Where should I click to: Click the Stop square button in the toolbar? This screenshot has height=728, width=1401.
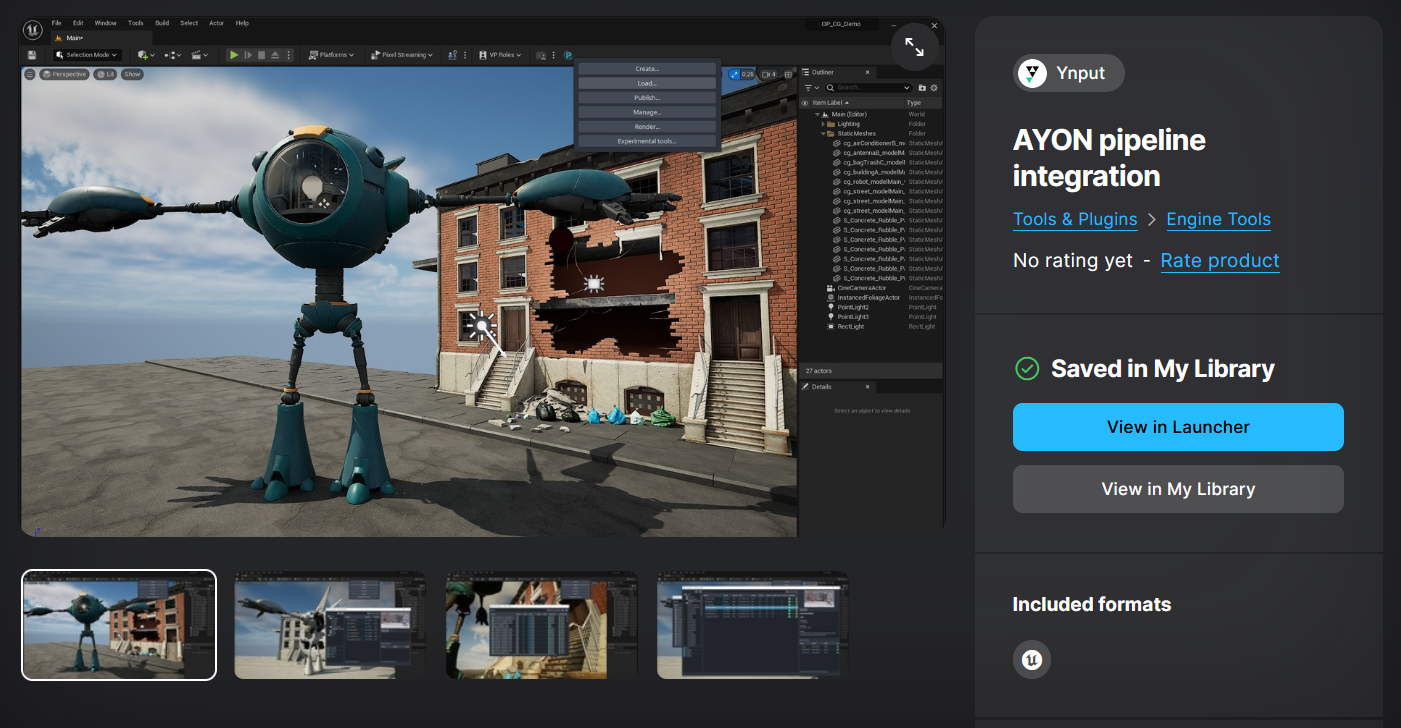click(x=262, y=55)
